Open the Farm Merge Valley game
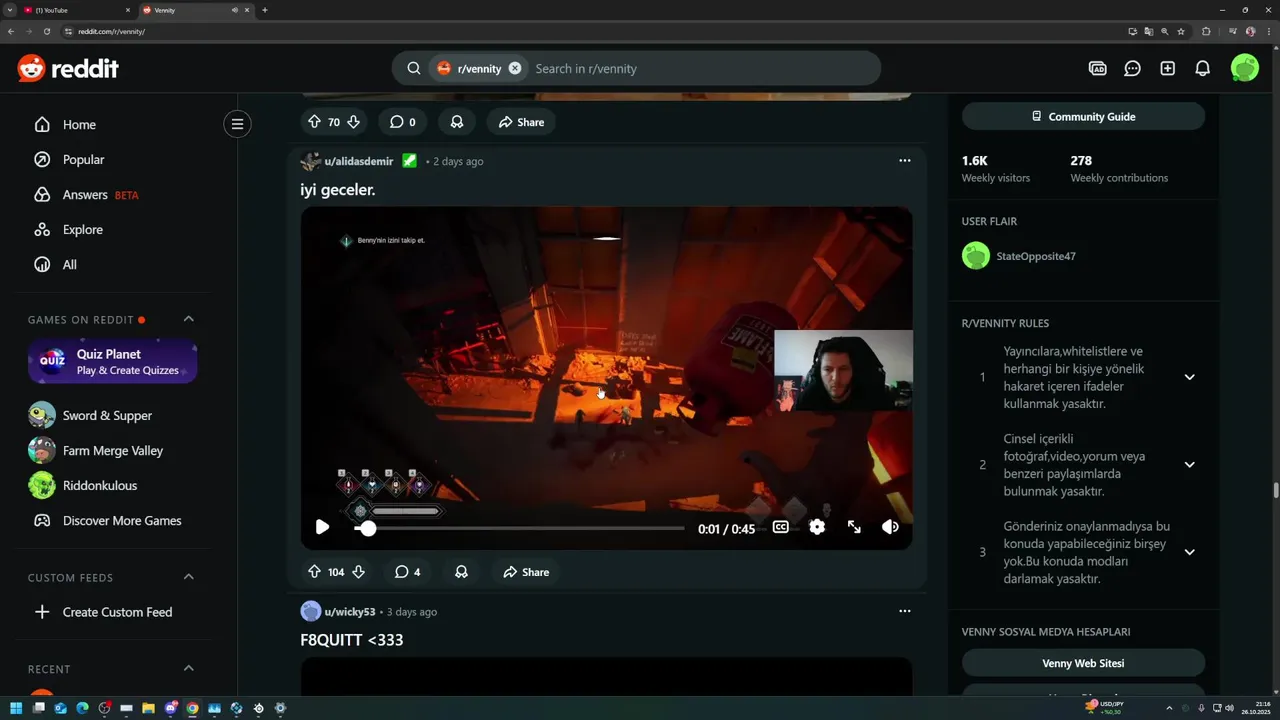 (113, 450)
